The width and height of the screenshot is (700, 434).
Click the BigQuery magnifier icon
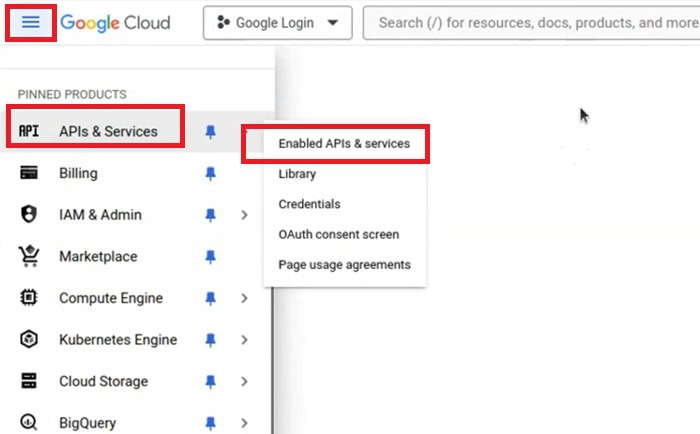point(29,422)
